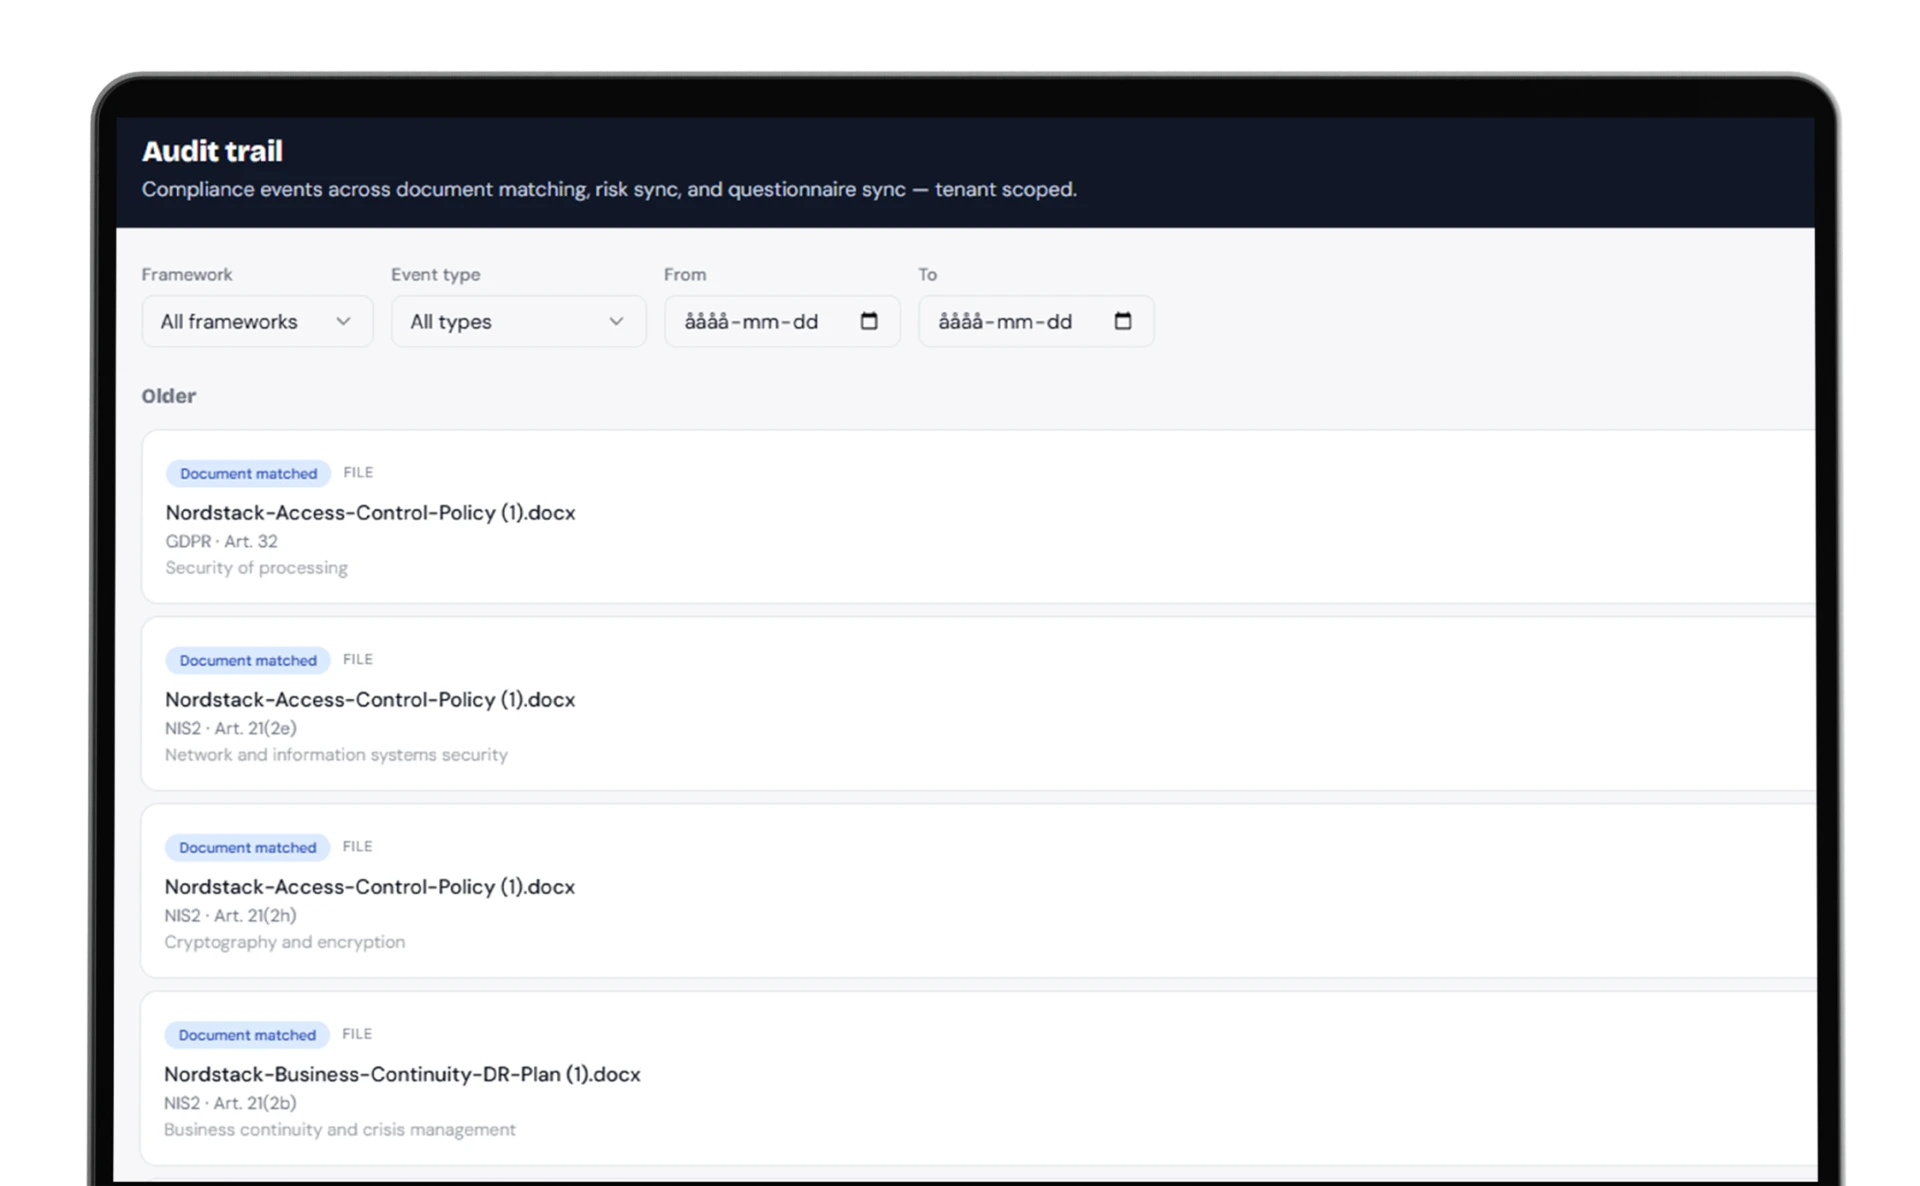Click the chevron arrow in the All frameworks dropdown
Screen dimensions: 1920x1186
tap(343, 321)
